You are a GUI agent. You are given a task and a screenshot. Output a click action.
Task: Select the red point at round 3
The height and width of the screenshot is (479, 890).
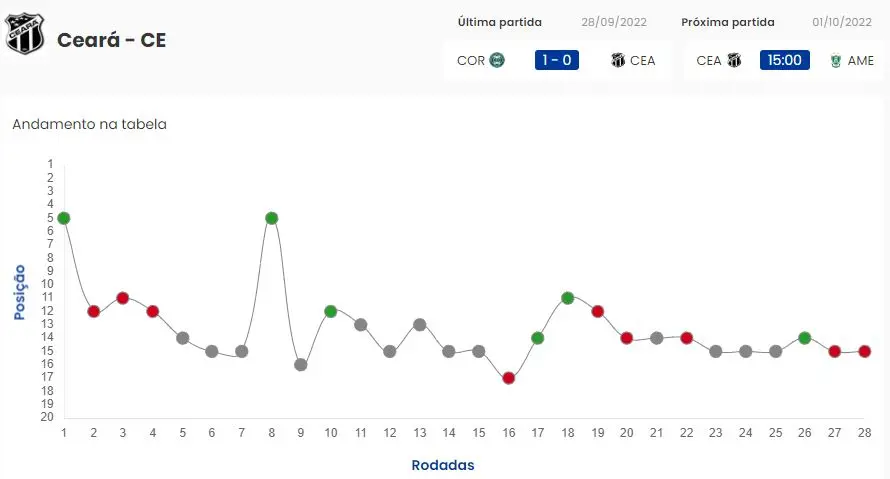coord(123,298)
